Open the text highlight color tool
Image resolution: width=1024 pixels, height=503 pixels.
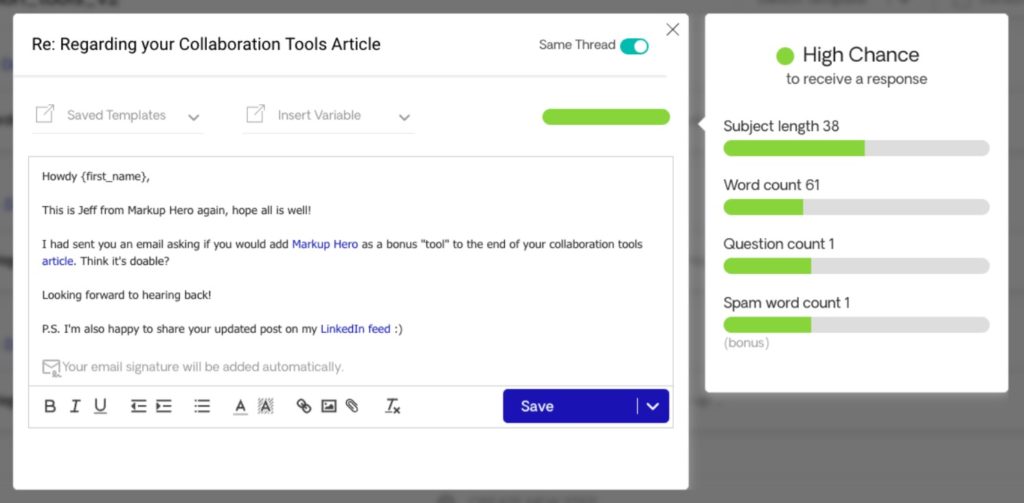(x=265, y=406)
